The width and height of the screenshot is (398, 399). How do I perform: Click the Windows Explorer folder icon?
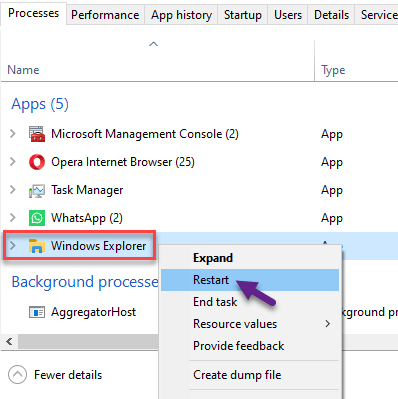click(x=37, y=246)
